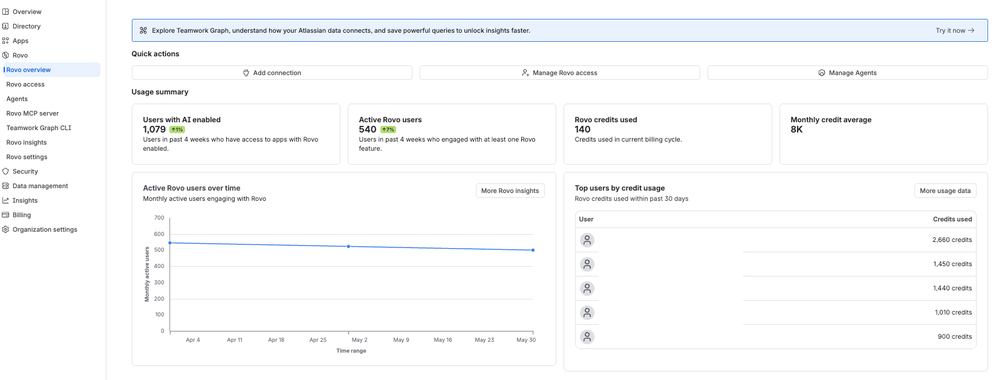Viewport: 999px width, 380px height.
Task: Click the Add connection plug icon
Action: [246, 73]
